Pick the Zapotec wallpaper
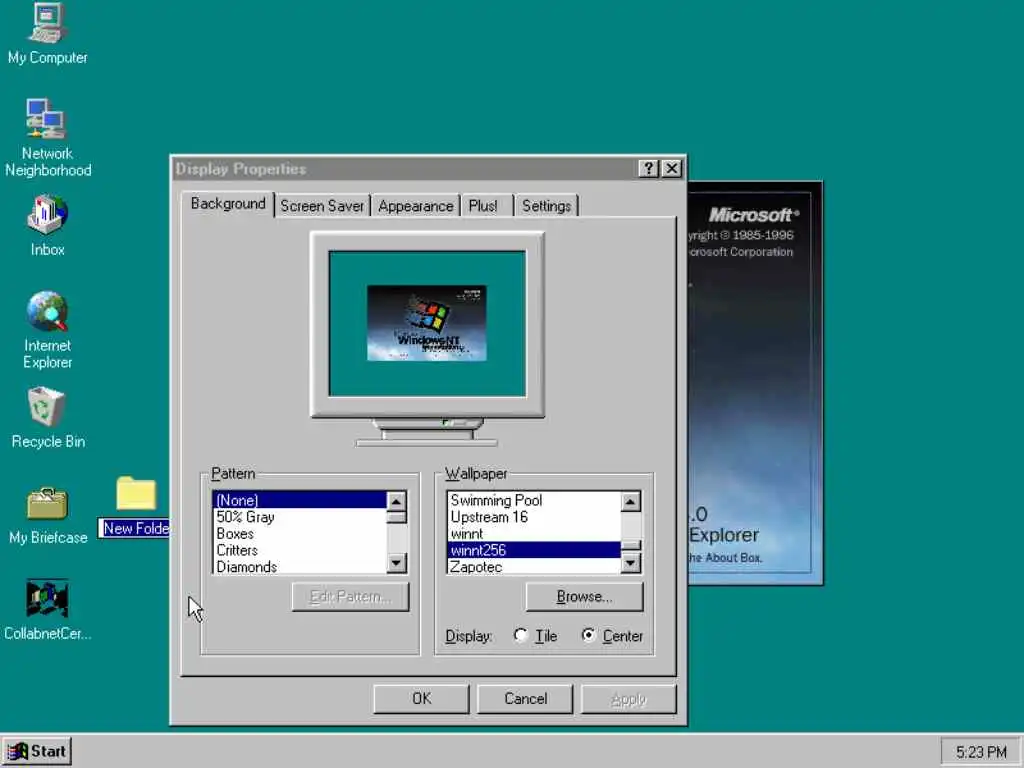 [x=534, y=567]
